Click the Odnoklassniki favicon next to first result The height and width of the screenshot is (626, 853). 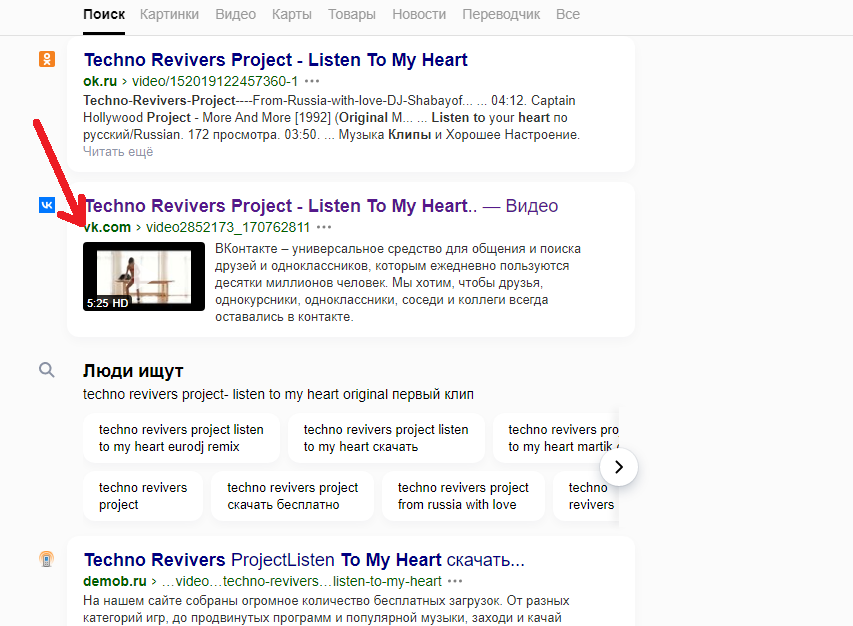point(47,59)
